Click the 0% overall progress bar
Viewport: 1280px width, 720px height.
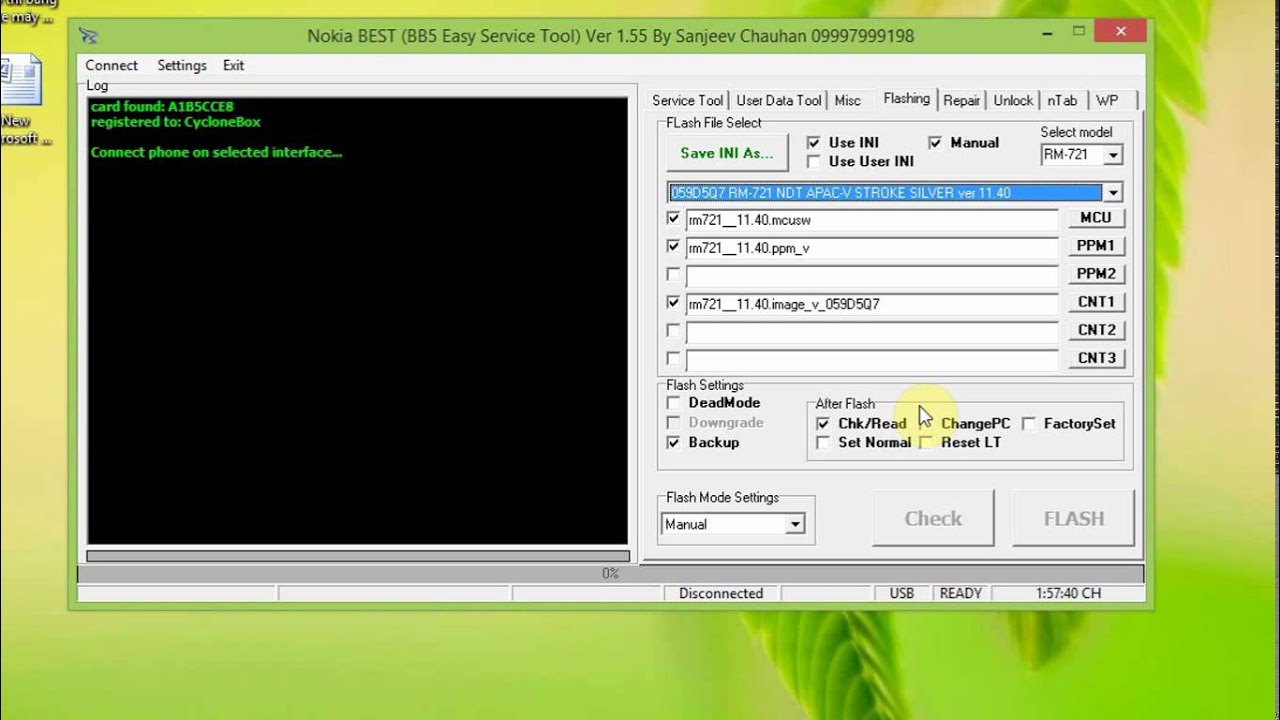pos(610,574)
